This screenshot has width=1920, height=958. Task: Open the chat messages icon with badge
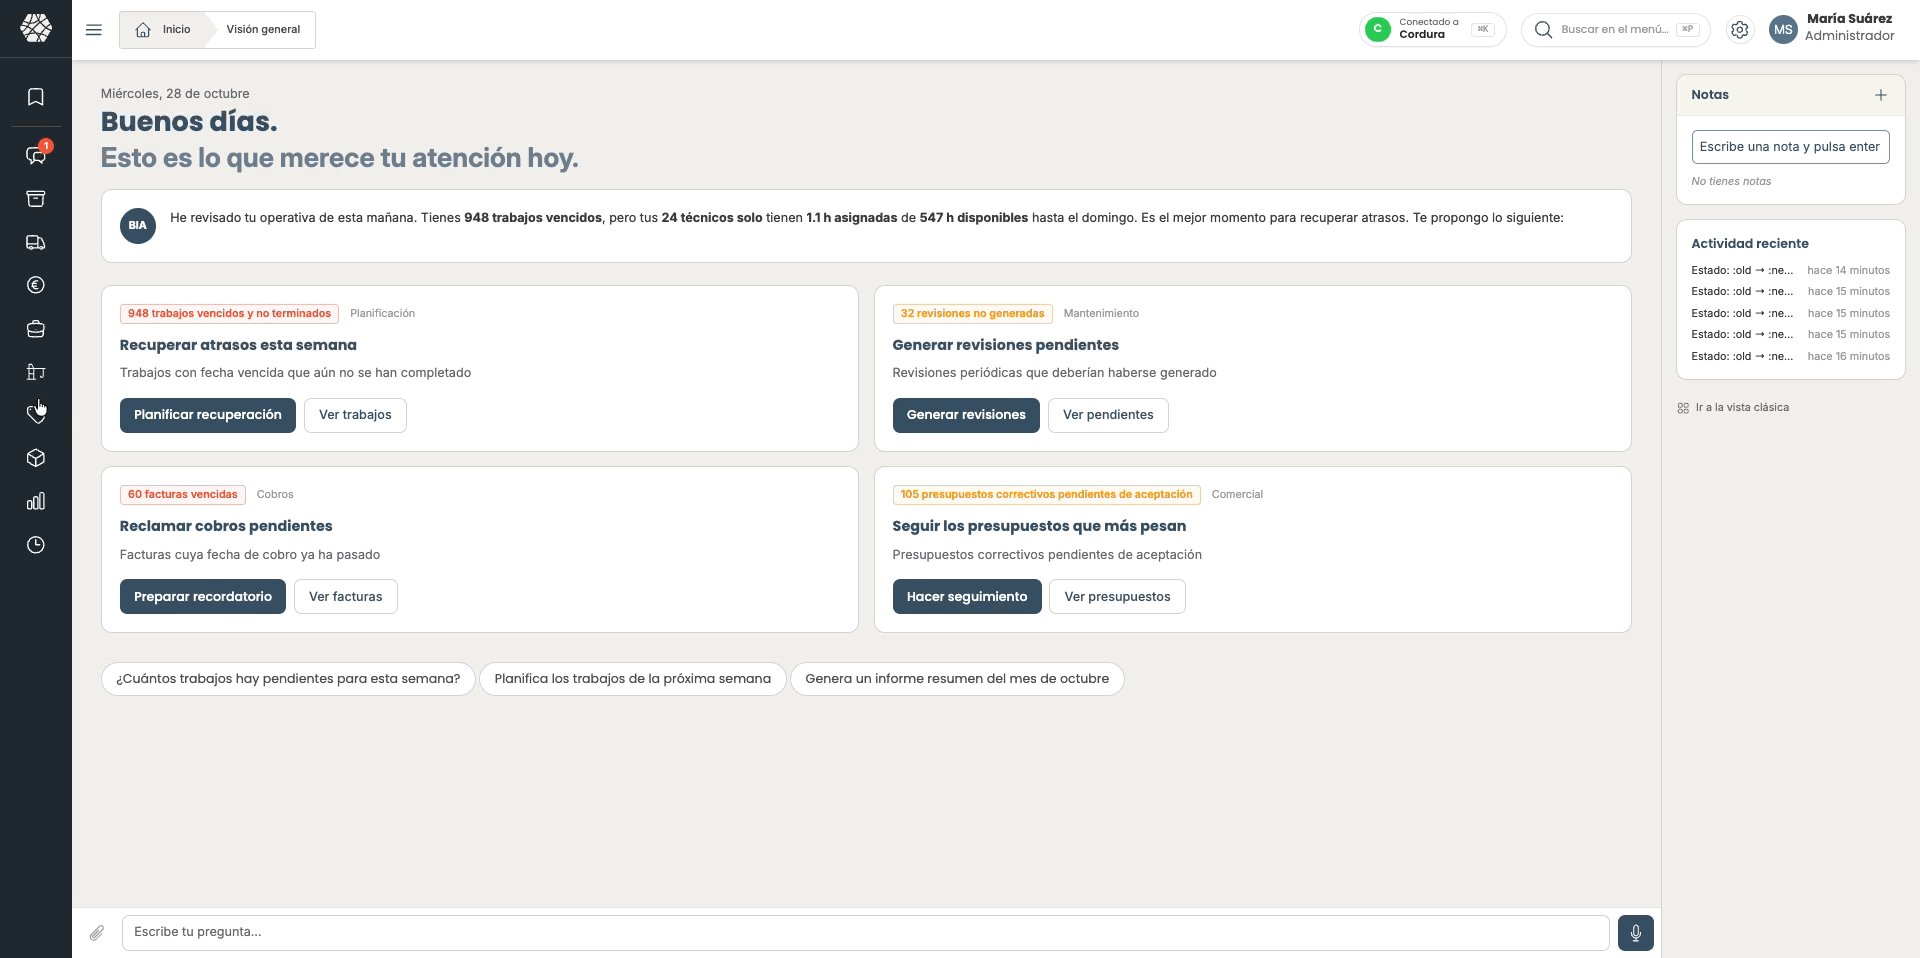(x=36, y=155)
